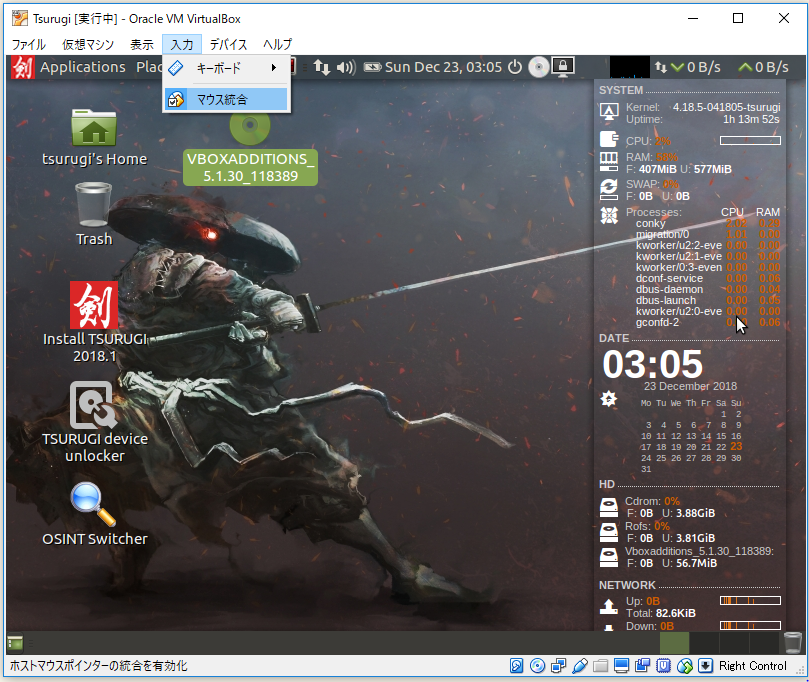Open the 表示 menu
Screen dimensions: 809x682
coord(142,44)
